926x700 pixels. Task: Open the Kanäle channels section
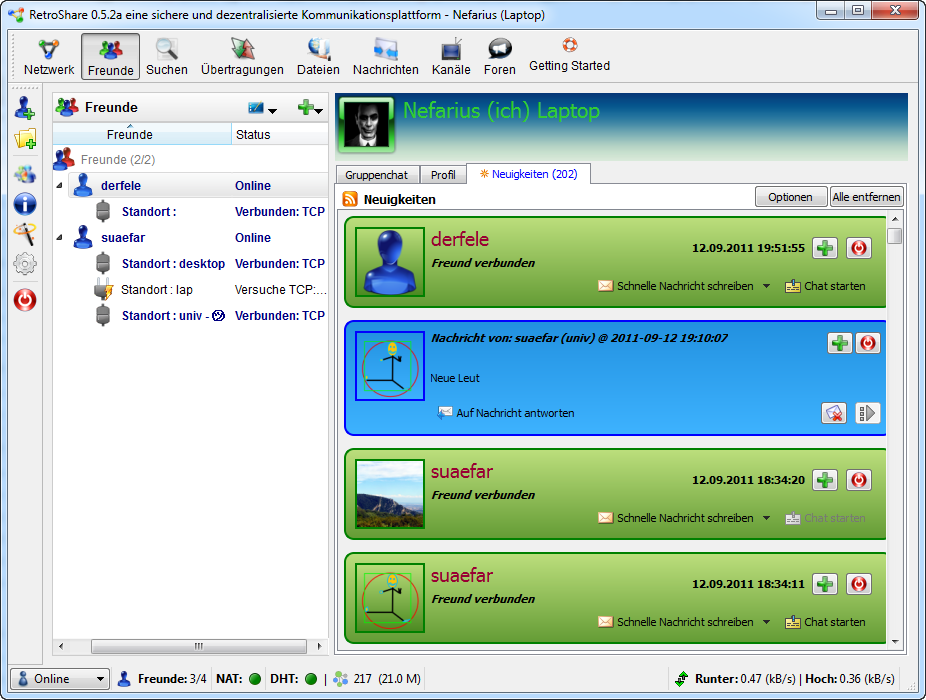[451, 56]
